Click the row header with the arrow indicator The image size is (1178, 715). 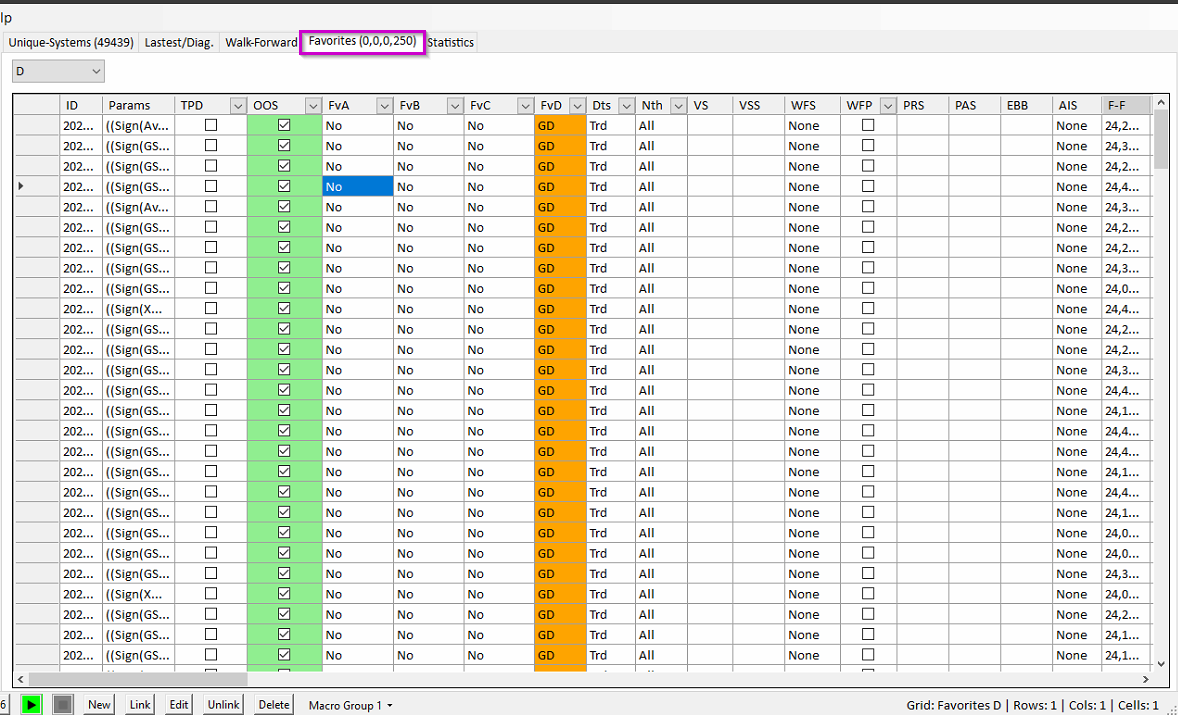(x=36, y=187)
